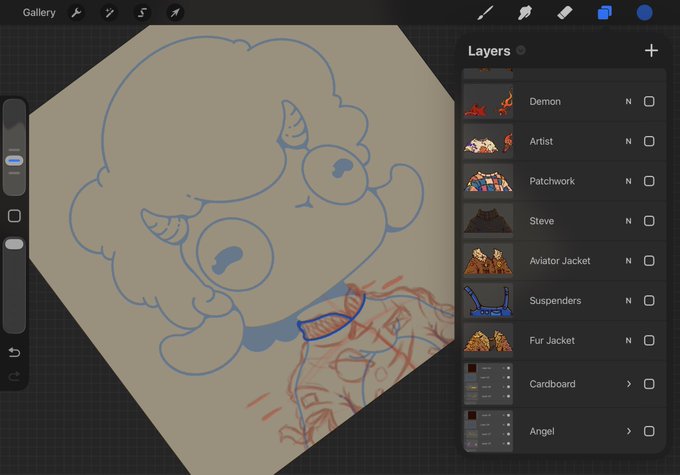Open Demon layer blend mode N
680x475 pixels.
pyautogui.click(x=628, y=102)
